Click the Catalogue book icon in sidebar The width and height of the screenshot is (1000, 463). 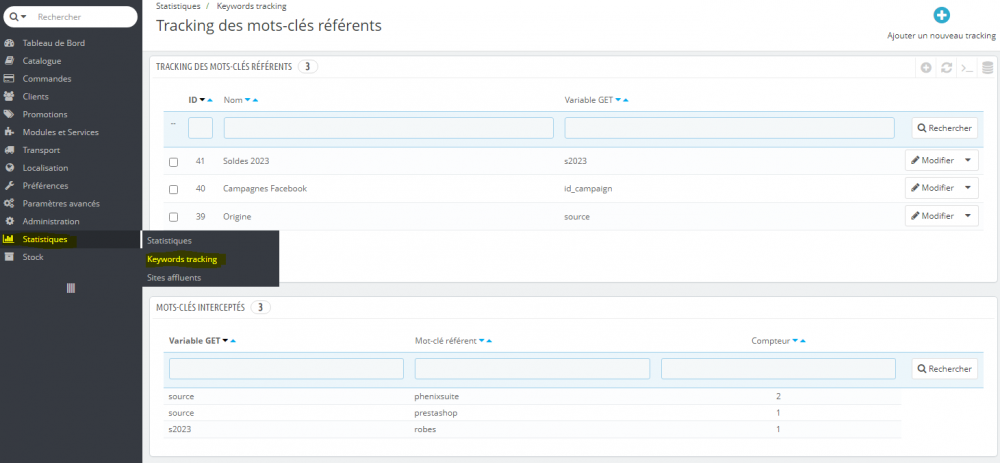(9, 61)
